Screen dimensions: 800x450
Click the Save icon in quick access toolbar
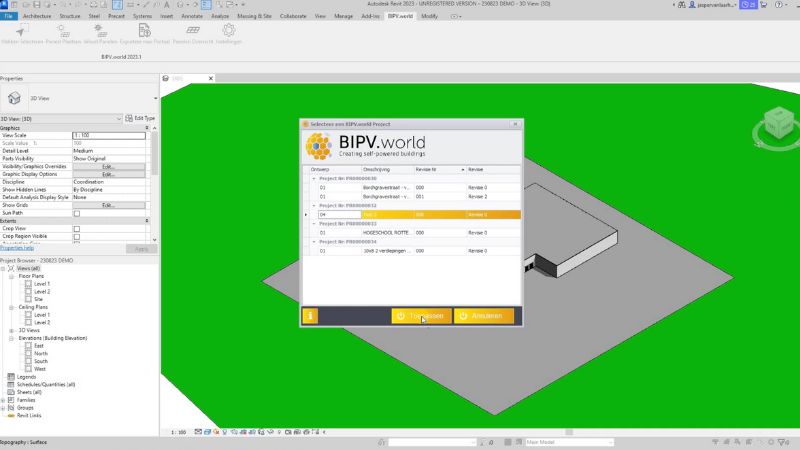pos(36,5)
